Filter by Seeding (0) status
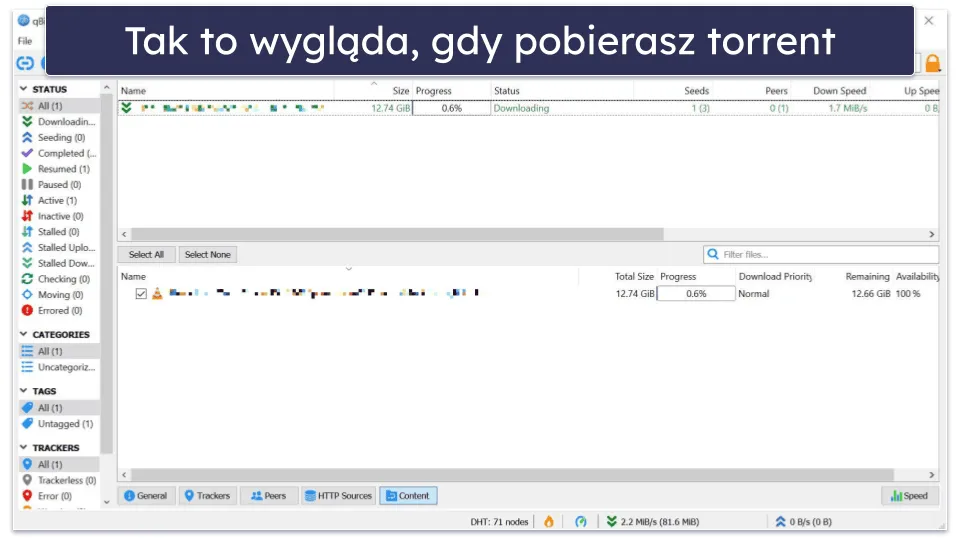960x540 pixels. [59, 137]
